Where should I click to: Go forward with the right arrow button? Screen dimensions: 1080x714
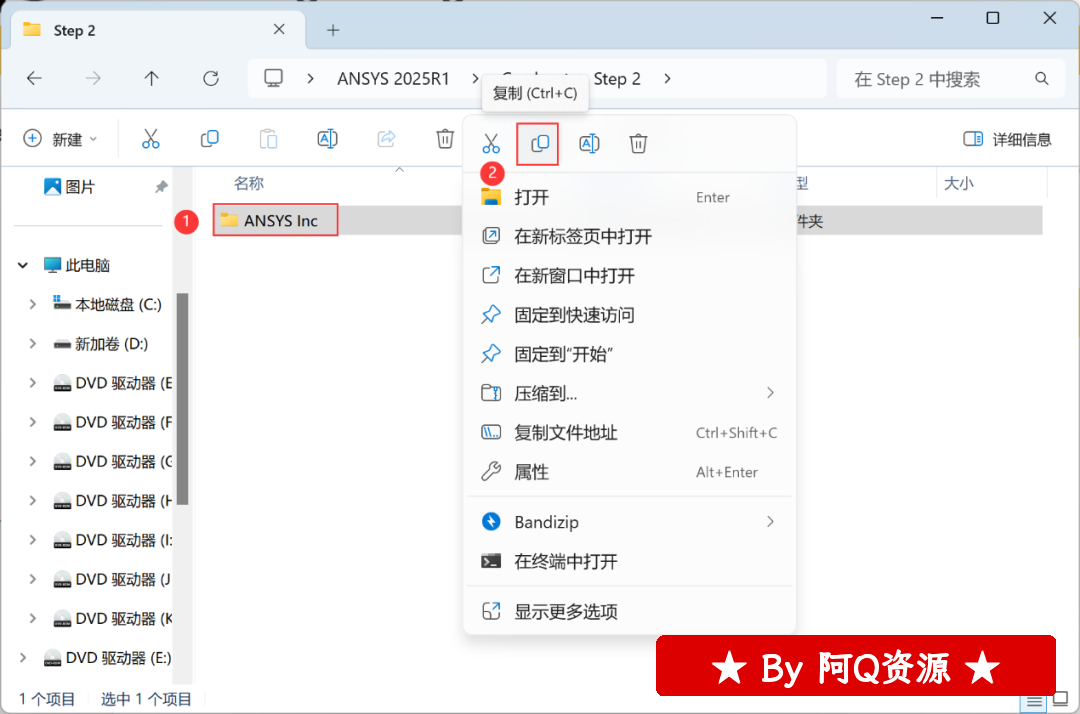[93, 78]
